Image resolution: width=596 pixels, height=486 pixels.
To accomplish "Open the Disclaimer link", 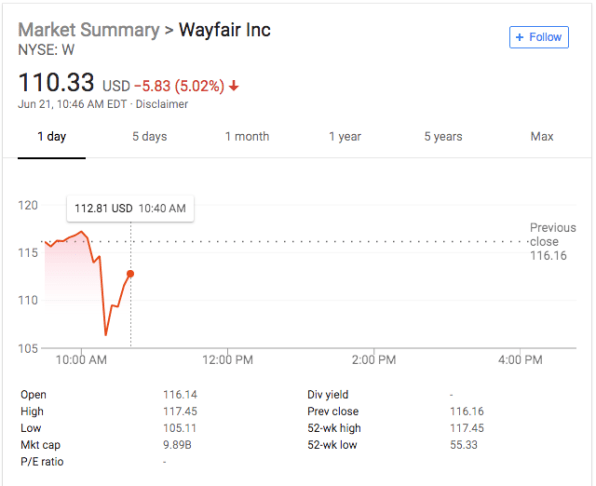I will point(162,104).
